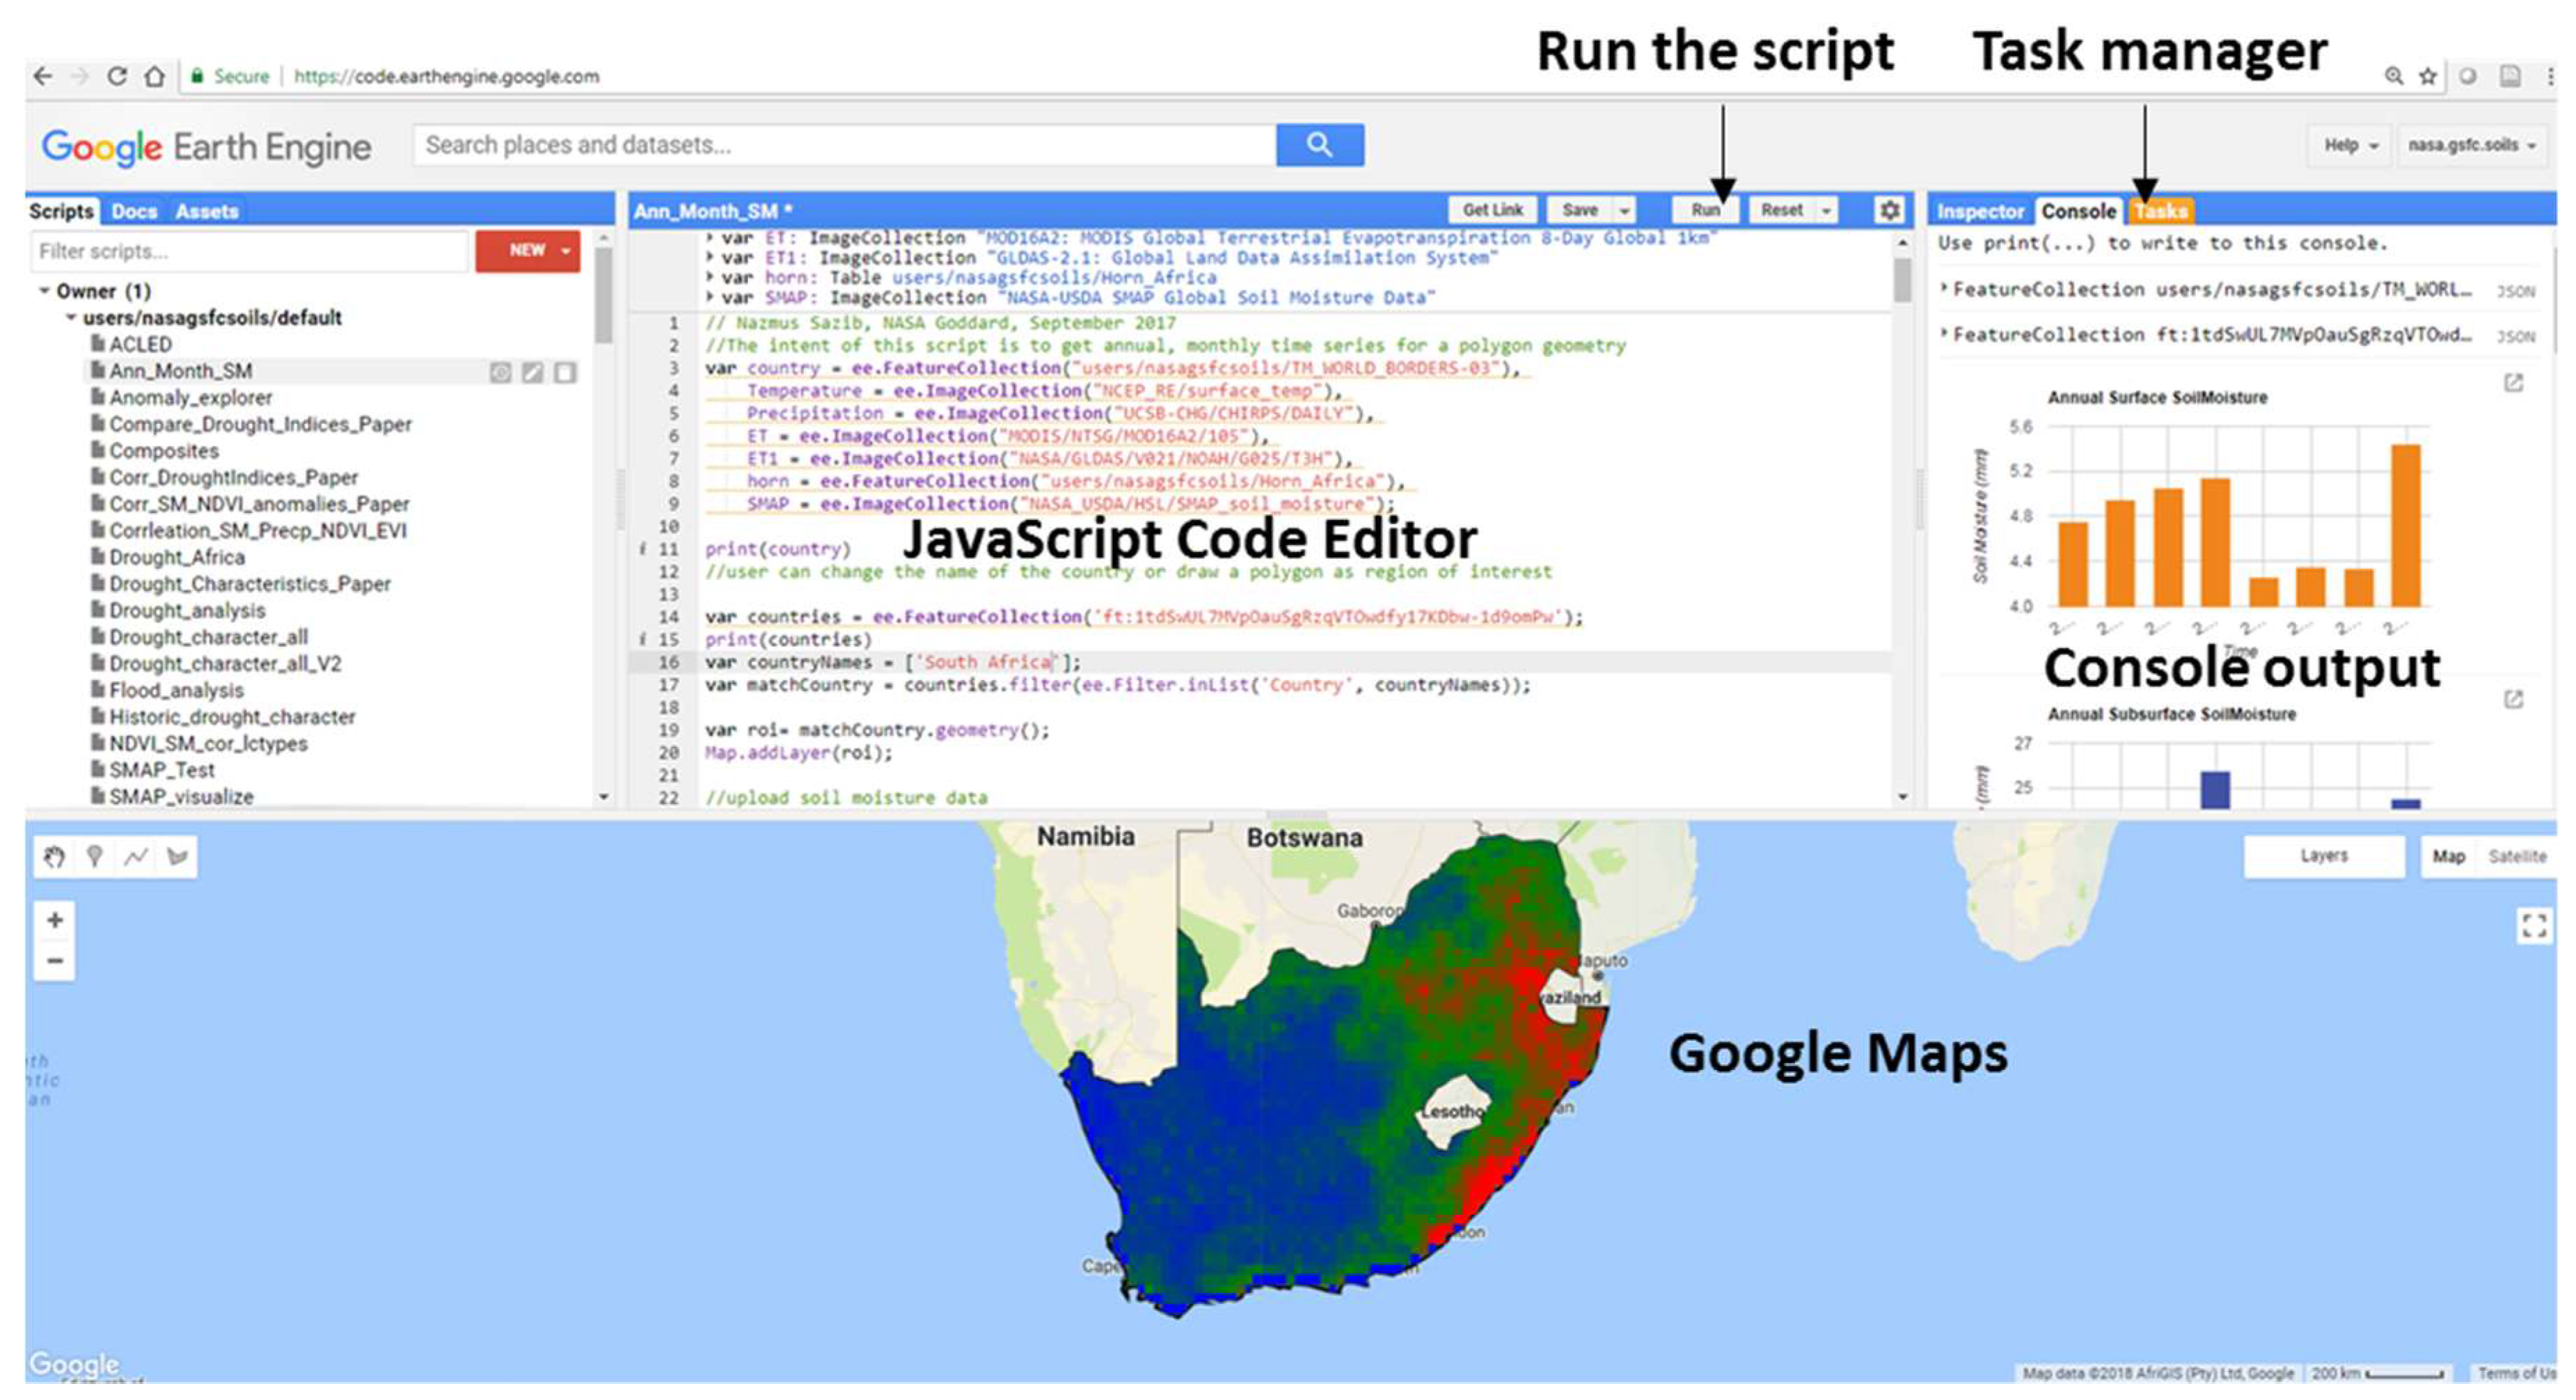Open the code editor settings gear

tap(1889, 210)
